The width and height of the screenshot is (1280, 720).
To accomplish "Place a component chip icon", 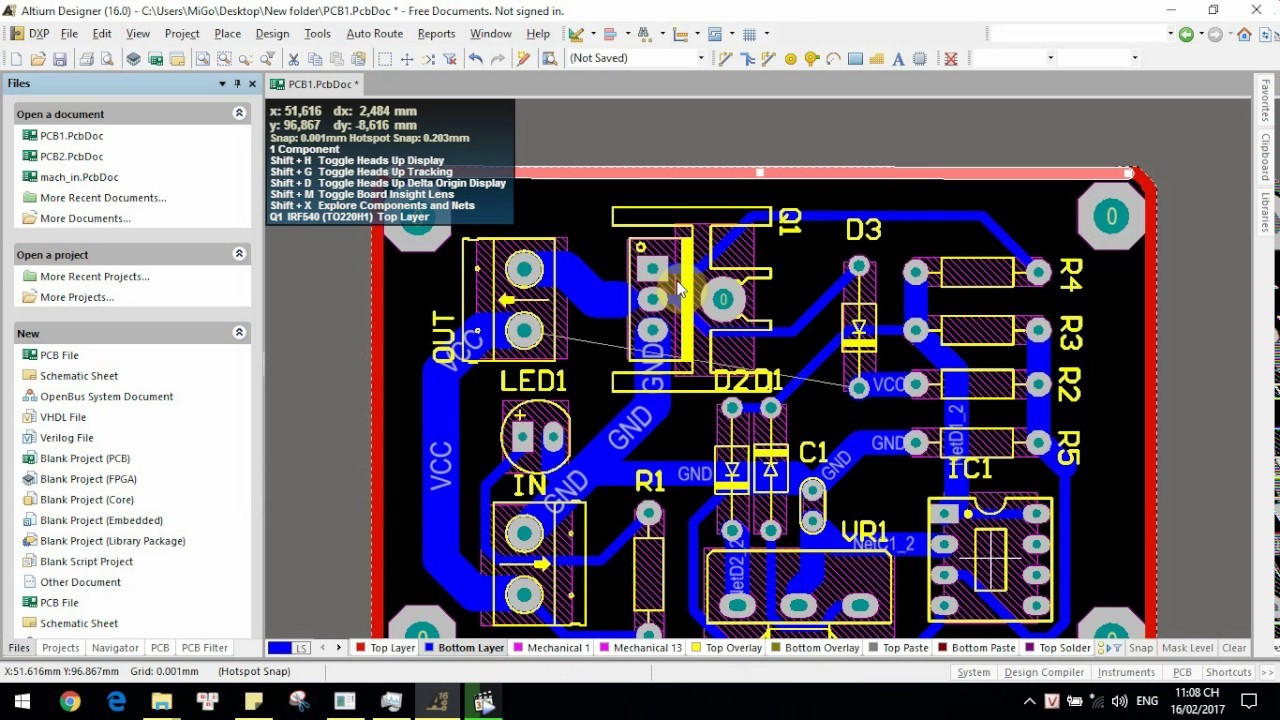I will point(920,59).
